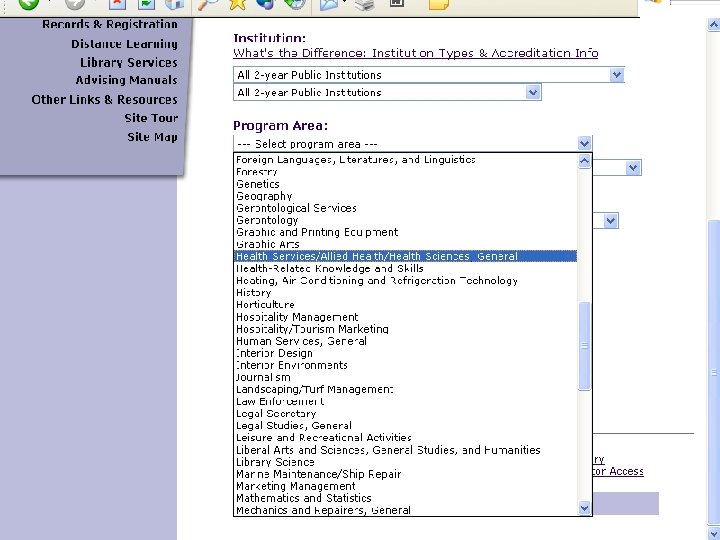The width and height of the screenshot is (720, 540).
Task: Click the Print toolbar icon
Action: click(x=365, y=4)
